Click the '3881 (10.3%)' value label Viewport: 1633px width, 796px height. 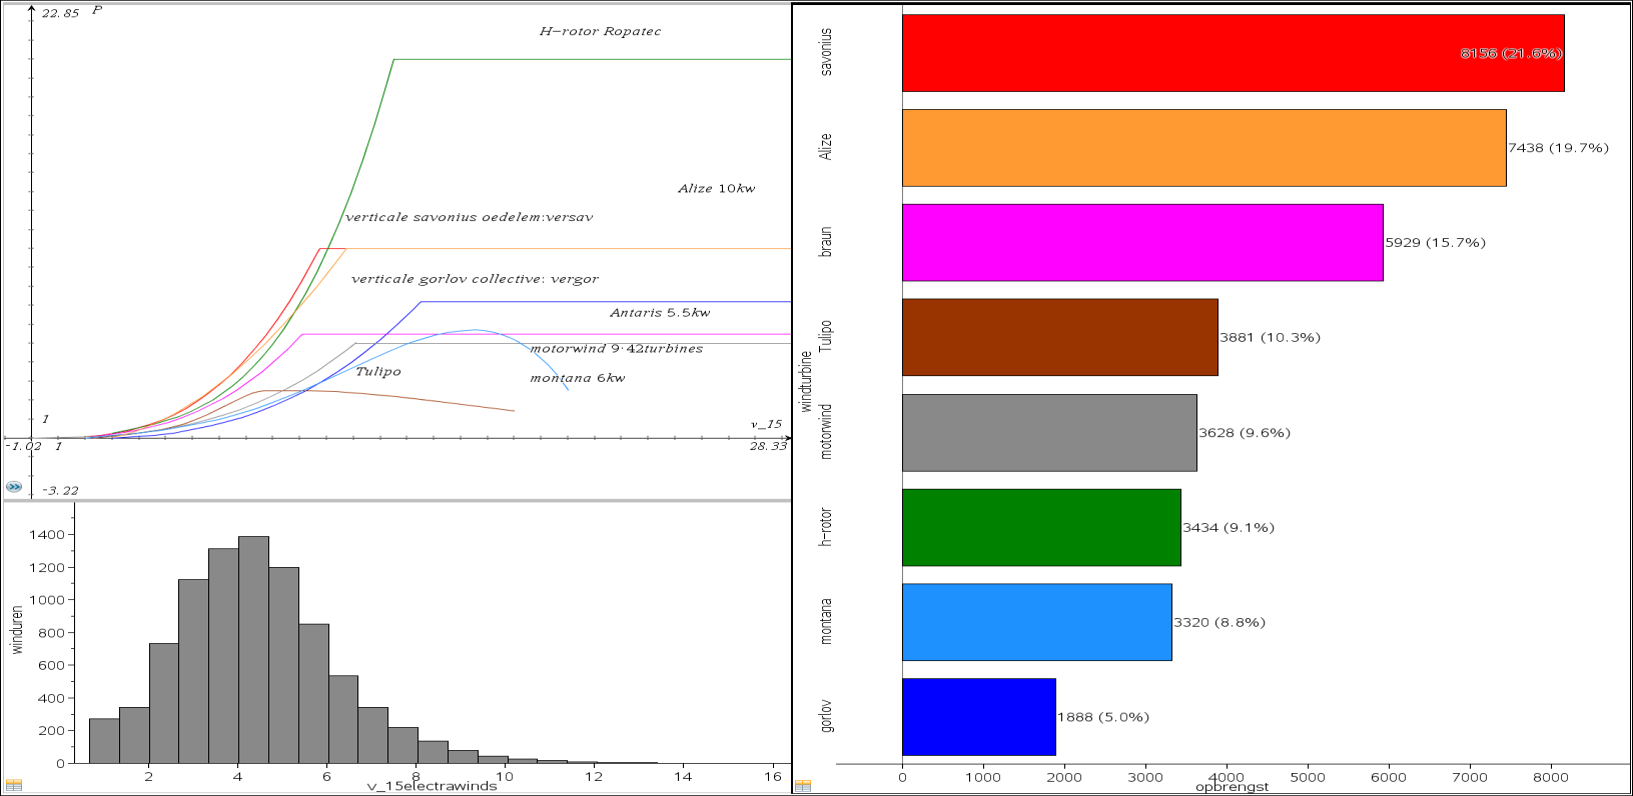(1270, 337)
